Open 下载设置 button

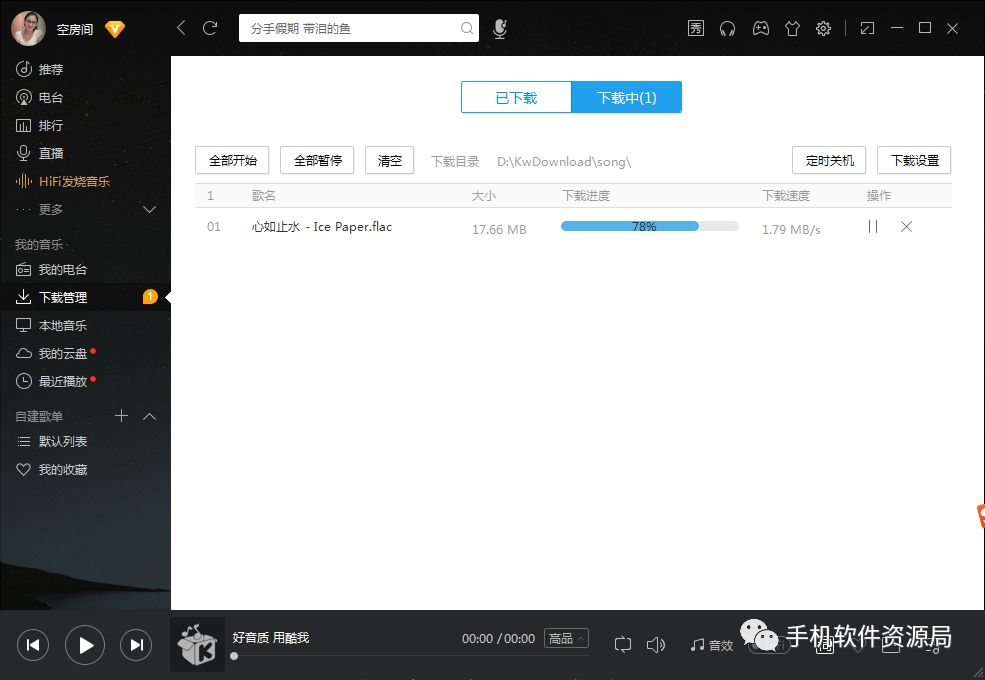click(x=914, y=160)
